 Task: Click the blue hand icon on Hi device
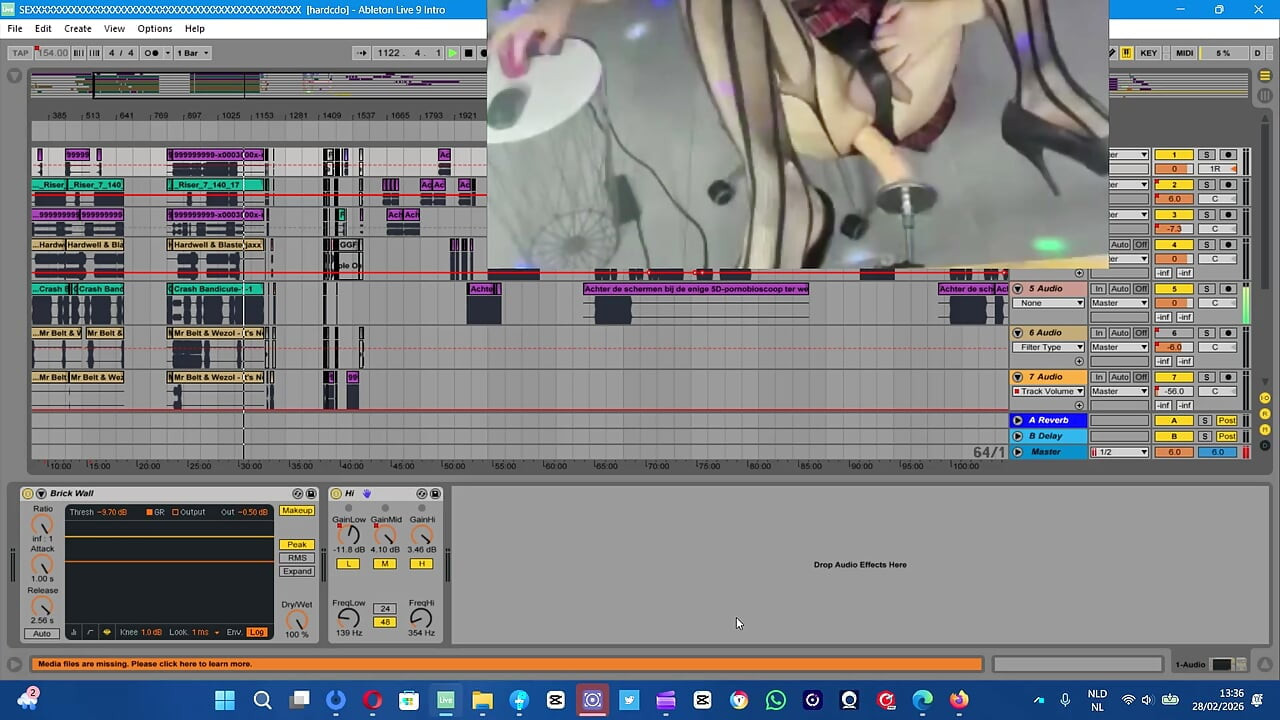[x=367, y=494]
